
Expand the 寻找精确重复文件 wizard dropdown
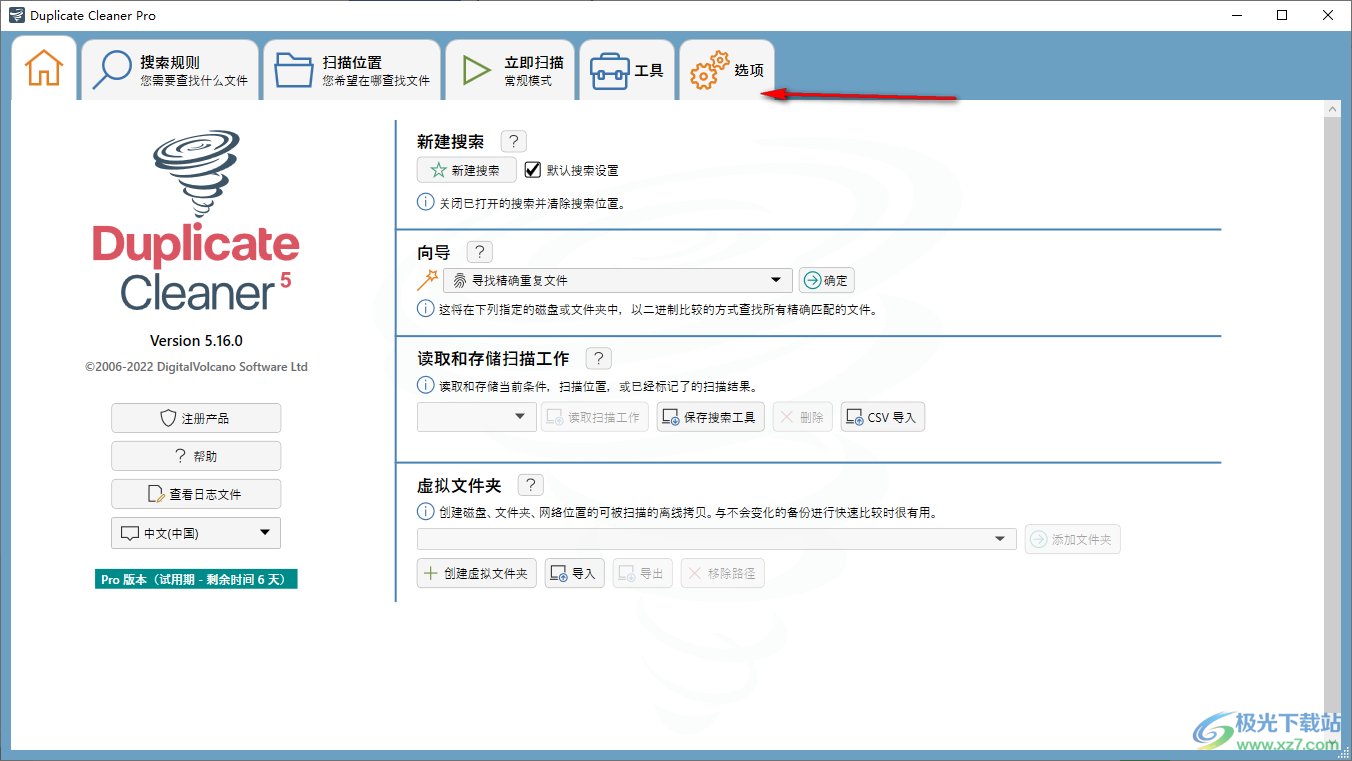coord(617,281)
